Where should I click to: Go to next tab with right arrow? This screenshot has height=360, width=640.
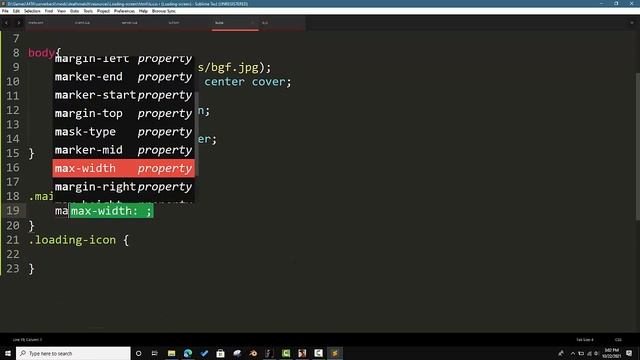point(18,23)
